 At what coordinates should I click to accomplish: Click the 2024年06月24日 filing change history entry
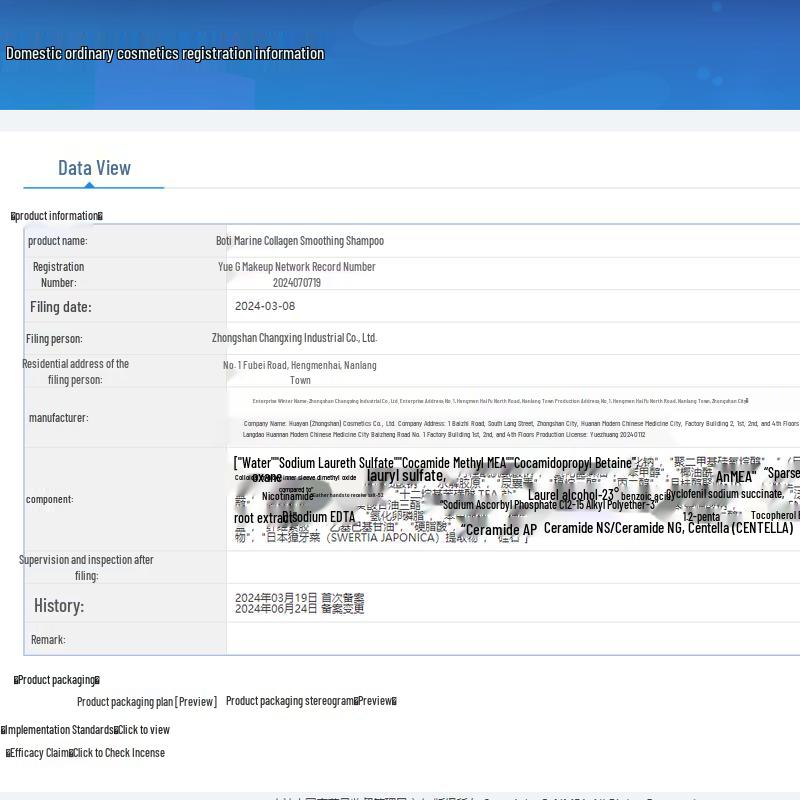click(x=299, y=608)
